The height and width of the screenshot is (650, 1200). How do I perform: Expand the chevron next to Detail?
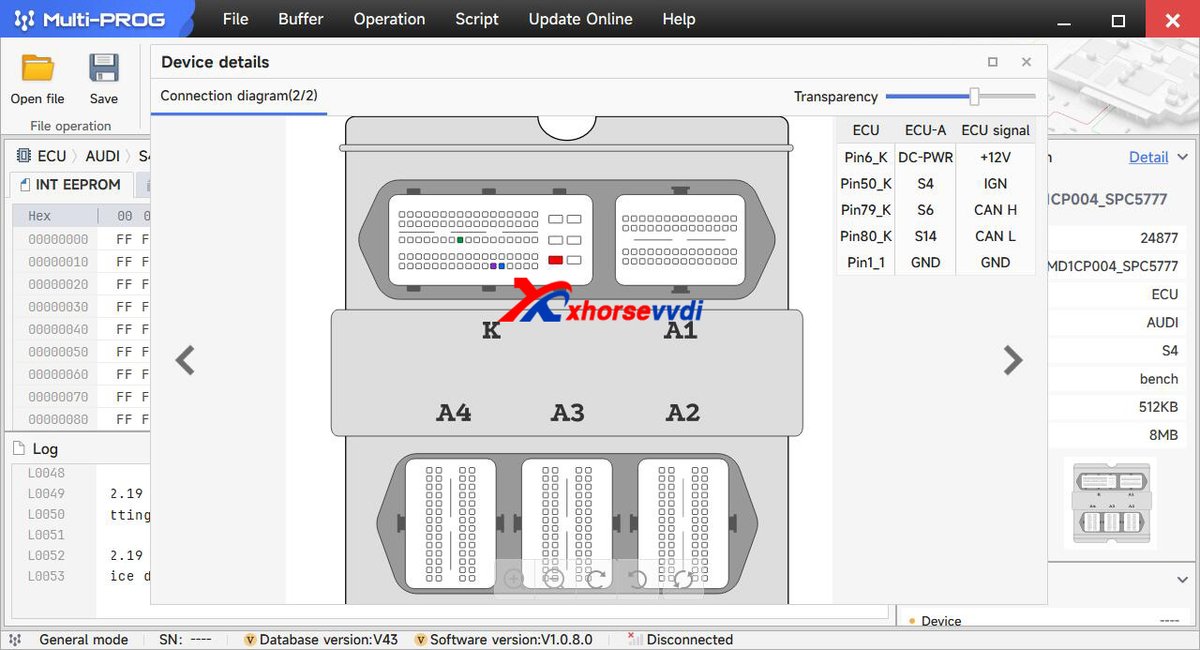point(1183,157)
